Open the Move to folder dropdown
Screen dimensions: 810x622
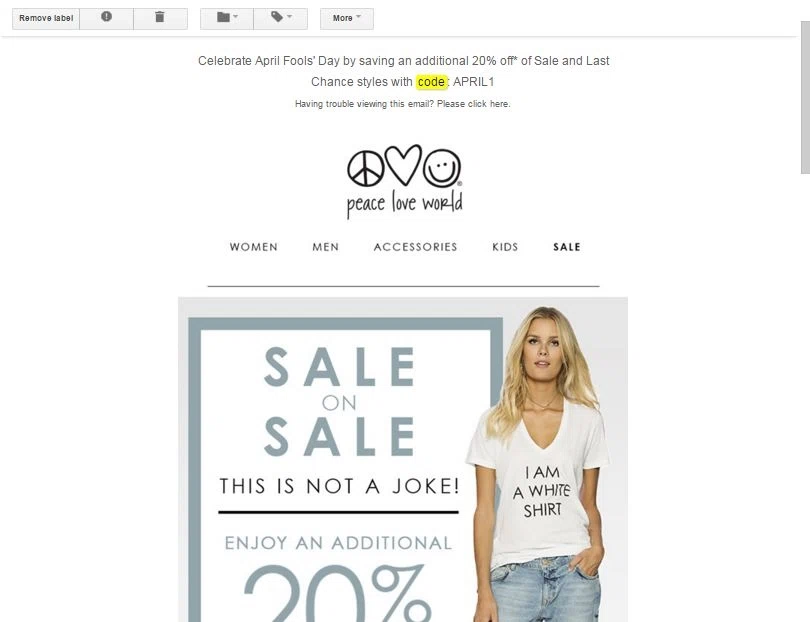(227, 18)
